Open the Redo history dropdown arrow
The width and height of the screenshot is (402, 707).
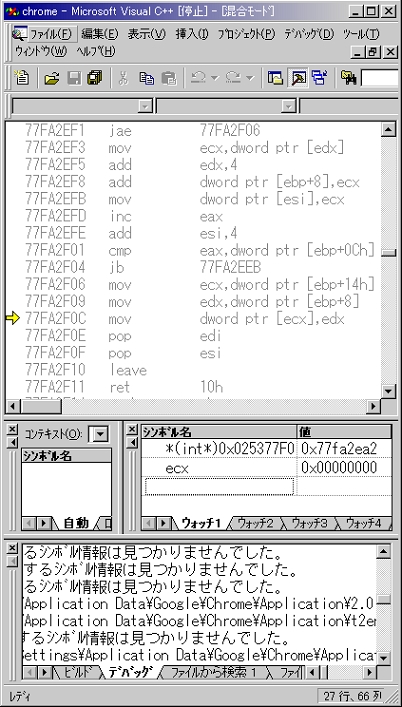tap(250, 78)
